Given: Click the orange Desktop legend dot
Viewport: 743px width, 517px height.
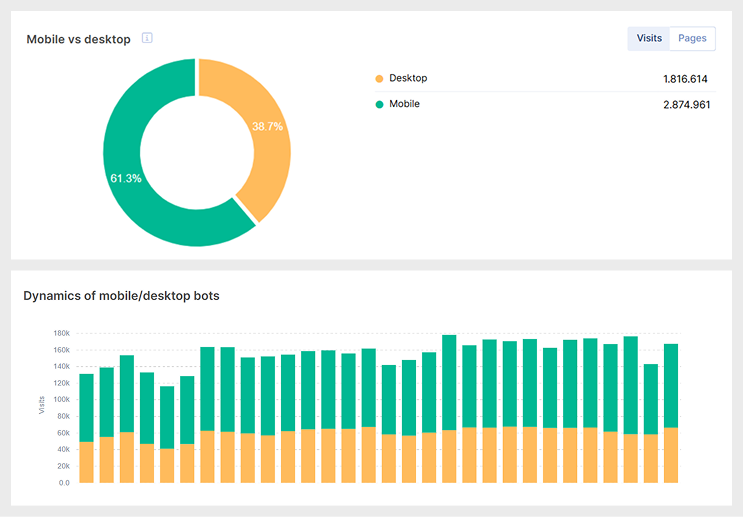Looking at the screenshot, I should click(x=379, y=79).
